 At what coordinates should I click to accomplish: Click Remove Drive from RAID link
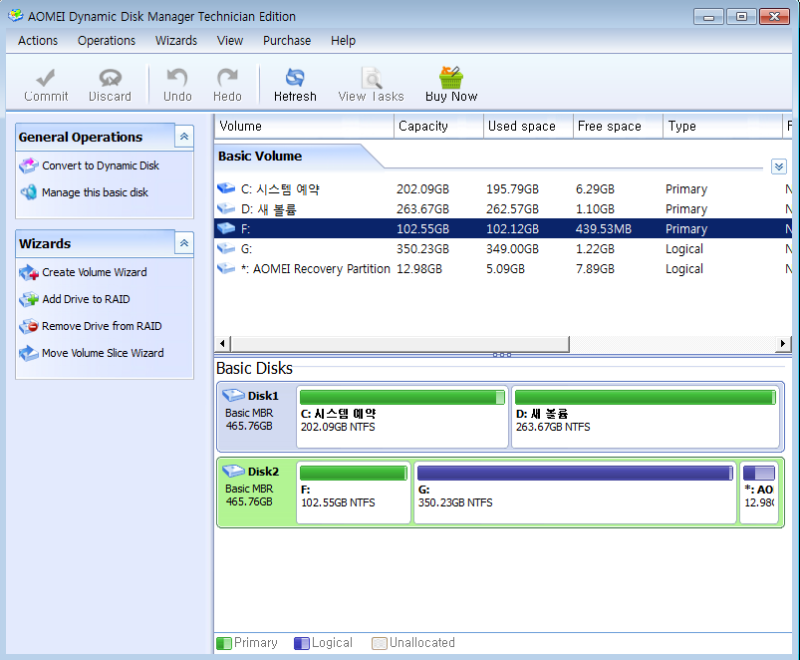click(x=102, y=326)
